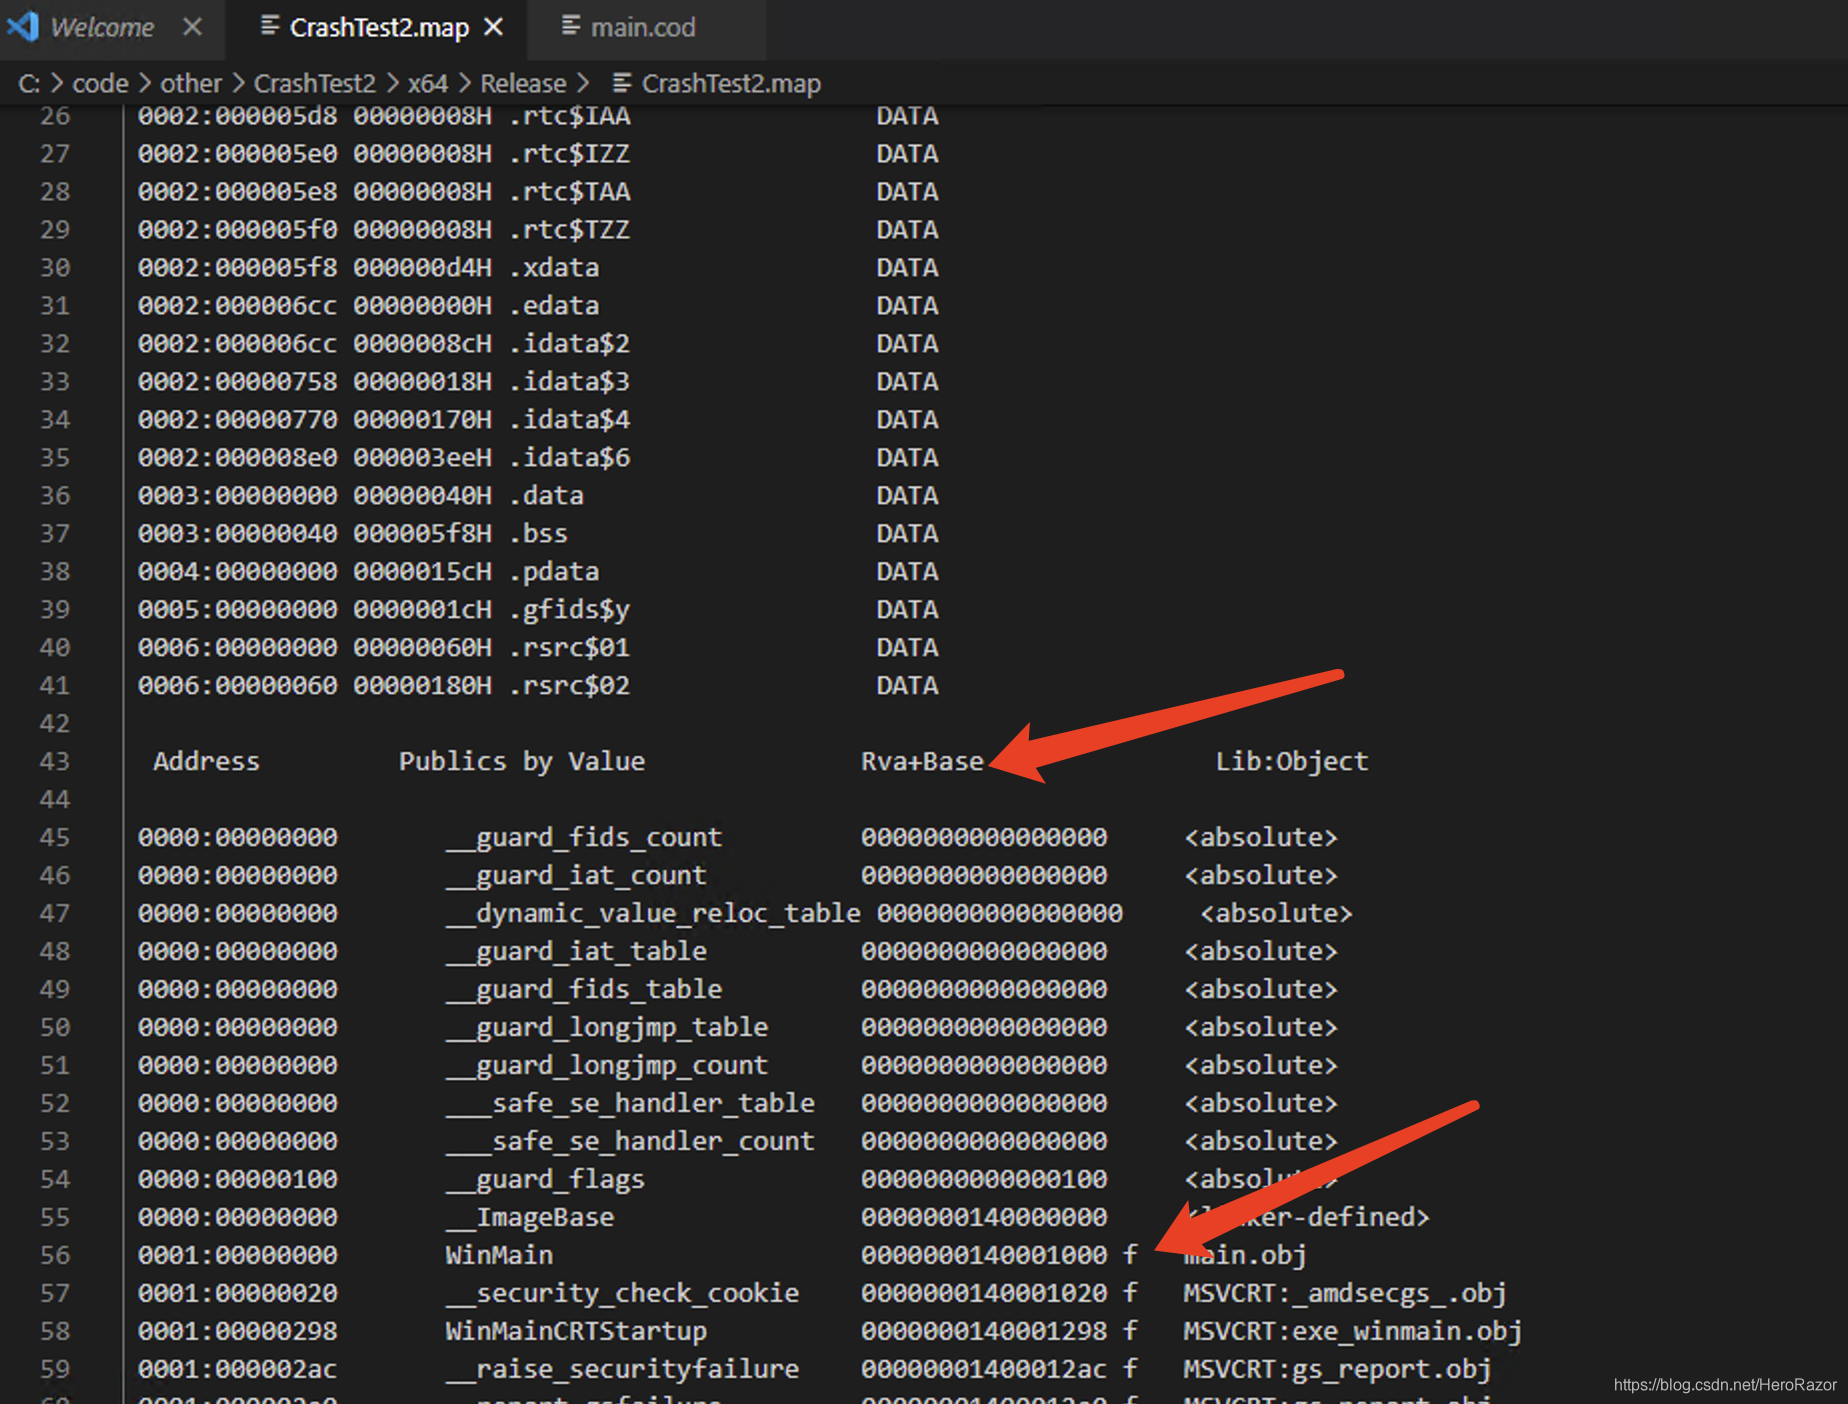Image resolution: width=1848 pixels, height=1404 pixels.
Task: Click the 000003eeH size of .idata$6
Action: click(x=422, y=457)
